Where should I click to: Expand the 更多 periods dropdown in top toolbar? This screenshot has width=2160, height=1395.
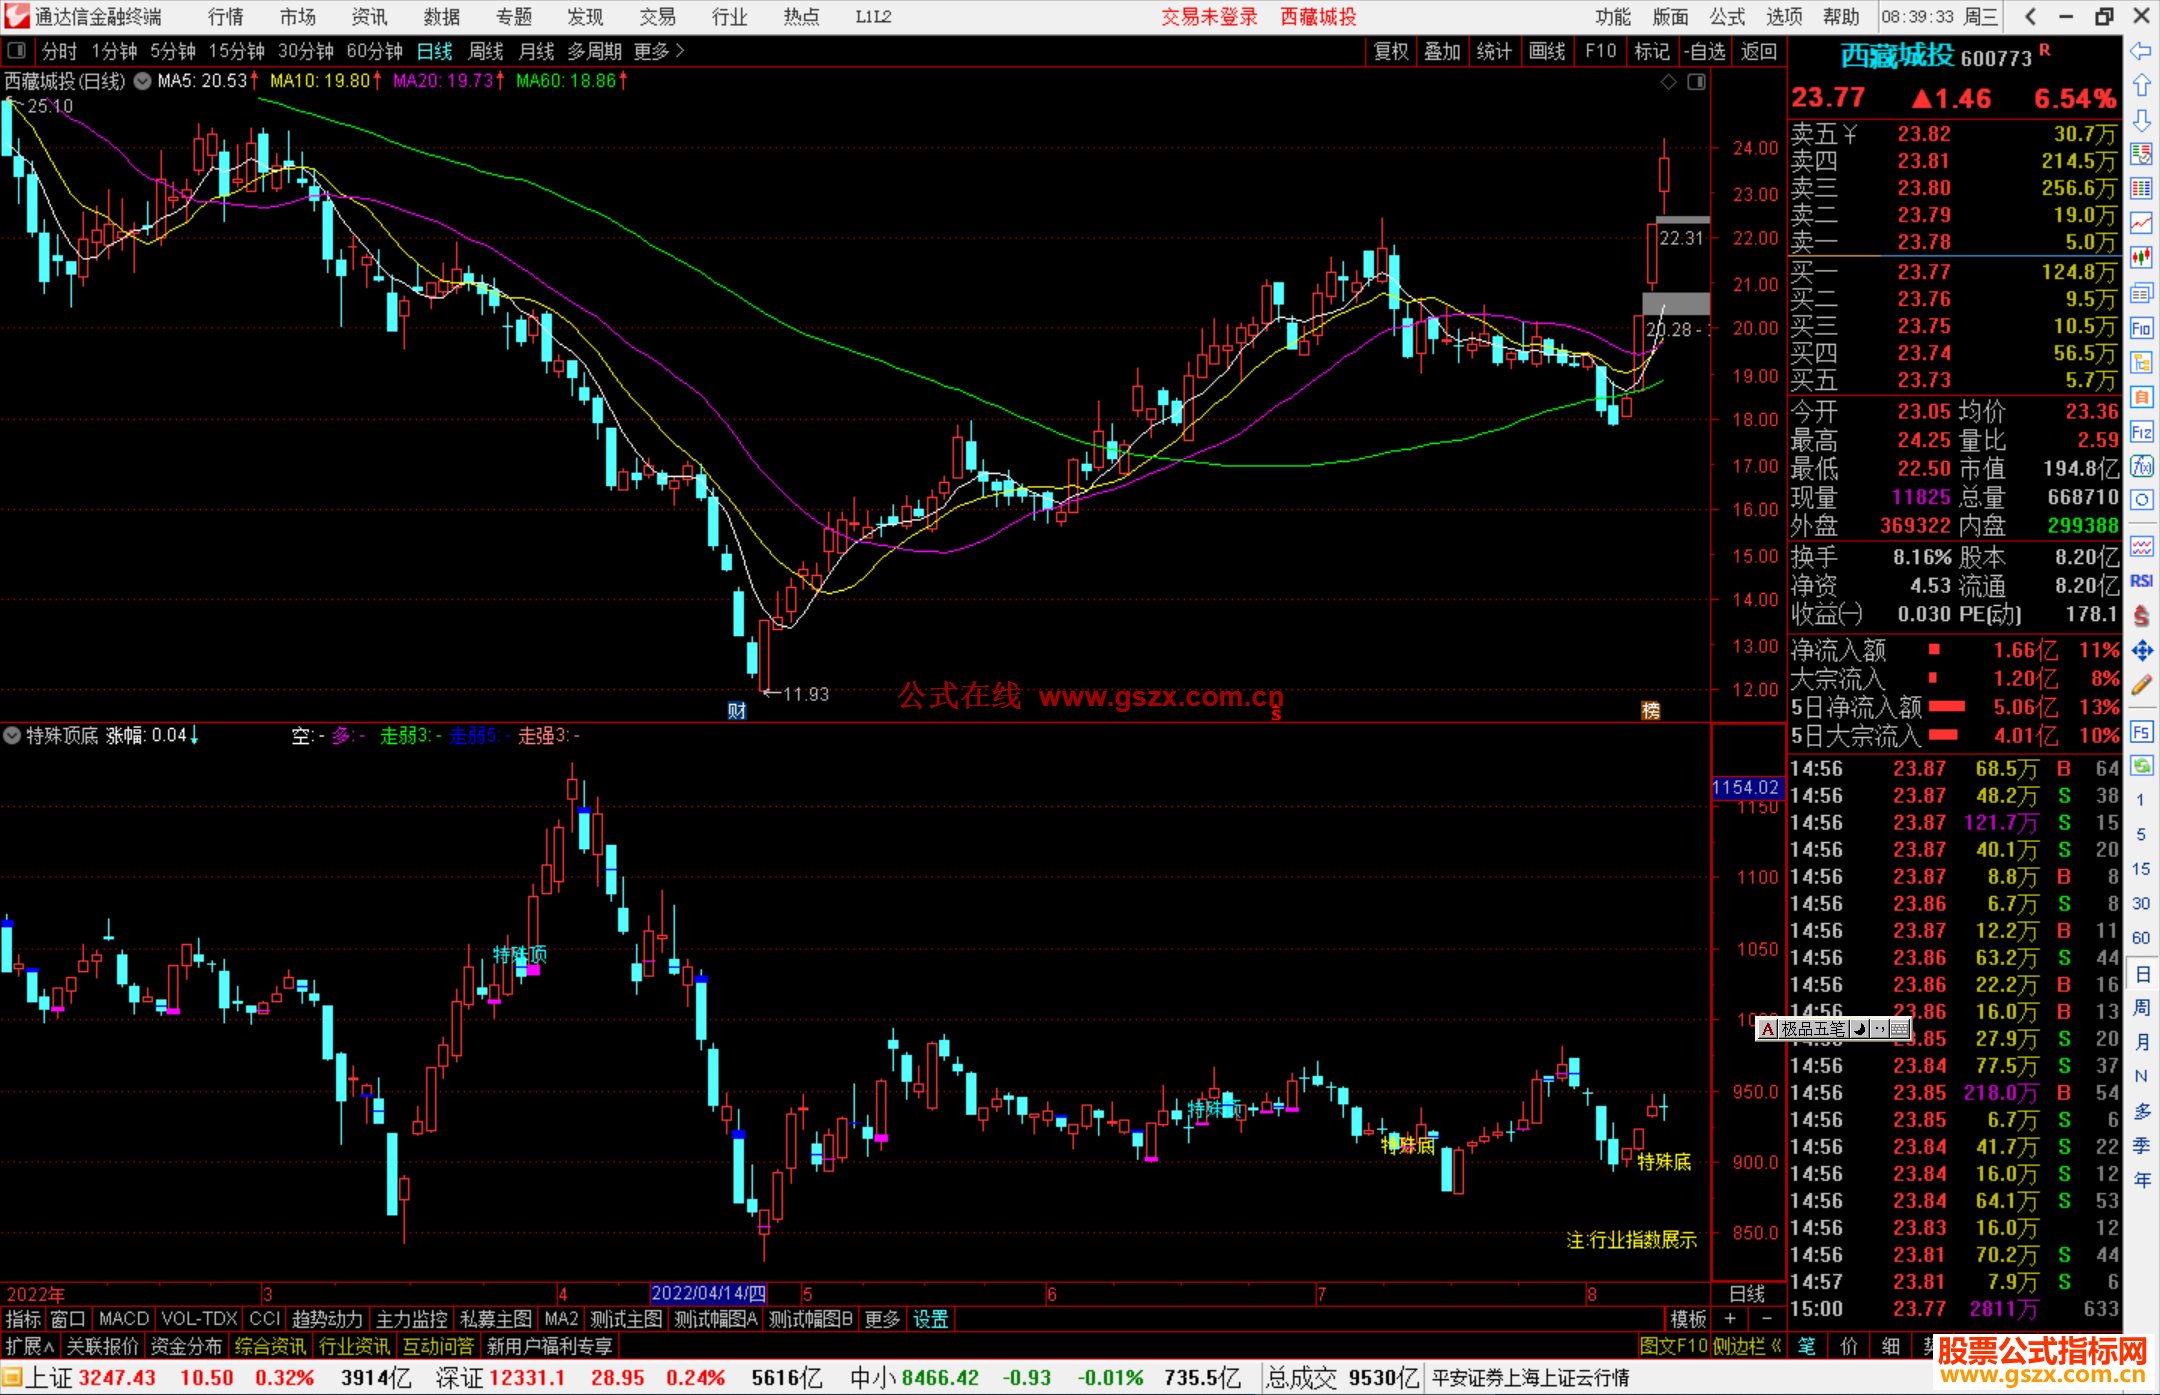[x=659, y=51]
